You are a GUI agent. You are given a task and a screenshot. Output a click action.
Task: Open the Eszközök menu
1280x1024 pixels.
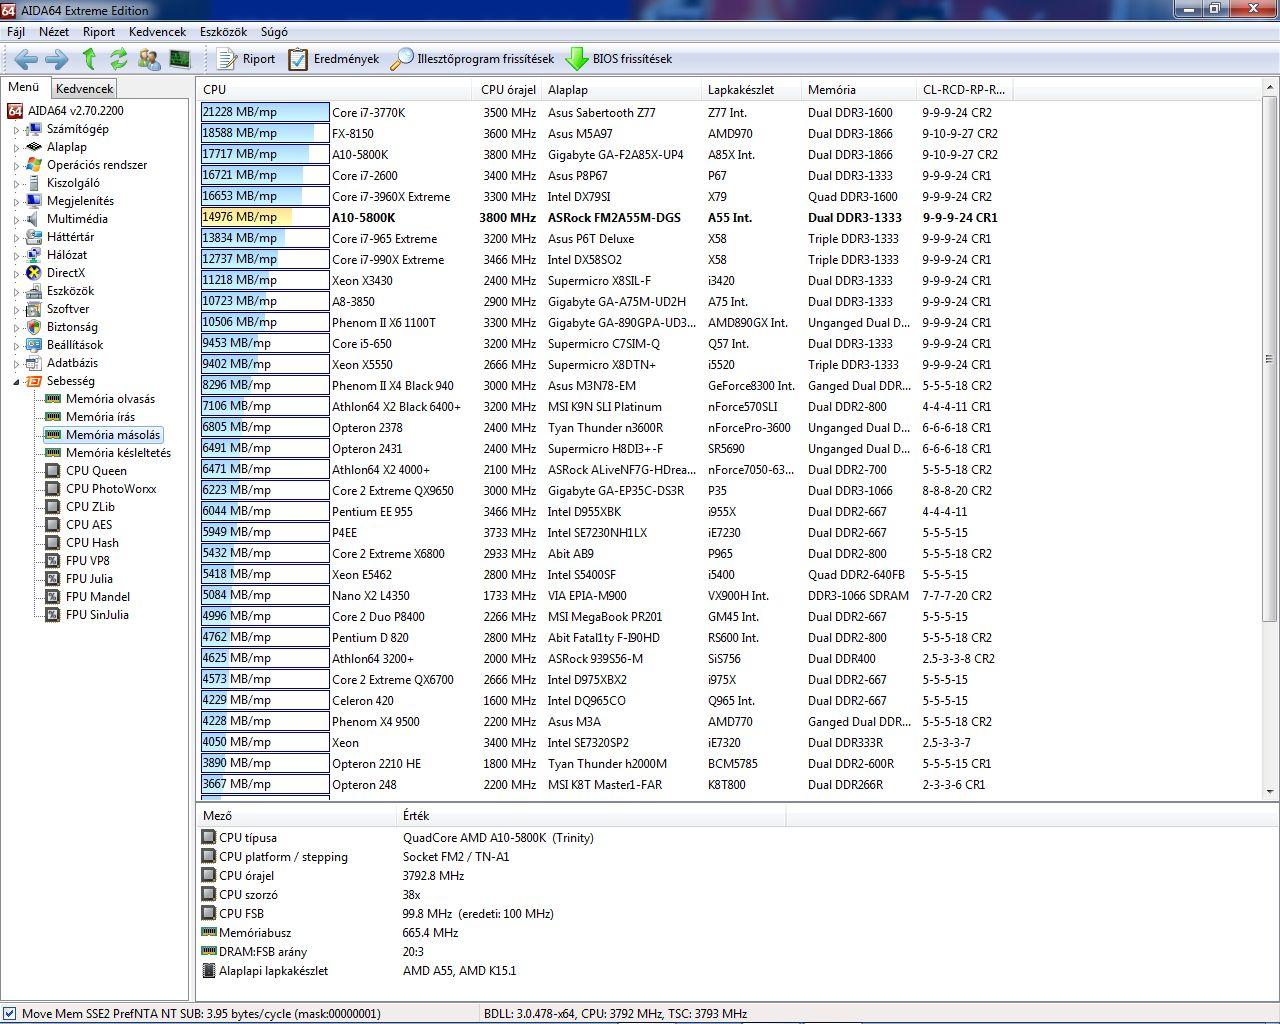224,32
